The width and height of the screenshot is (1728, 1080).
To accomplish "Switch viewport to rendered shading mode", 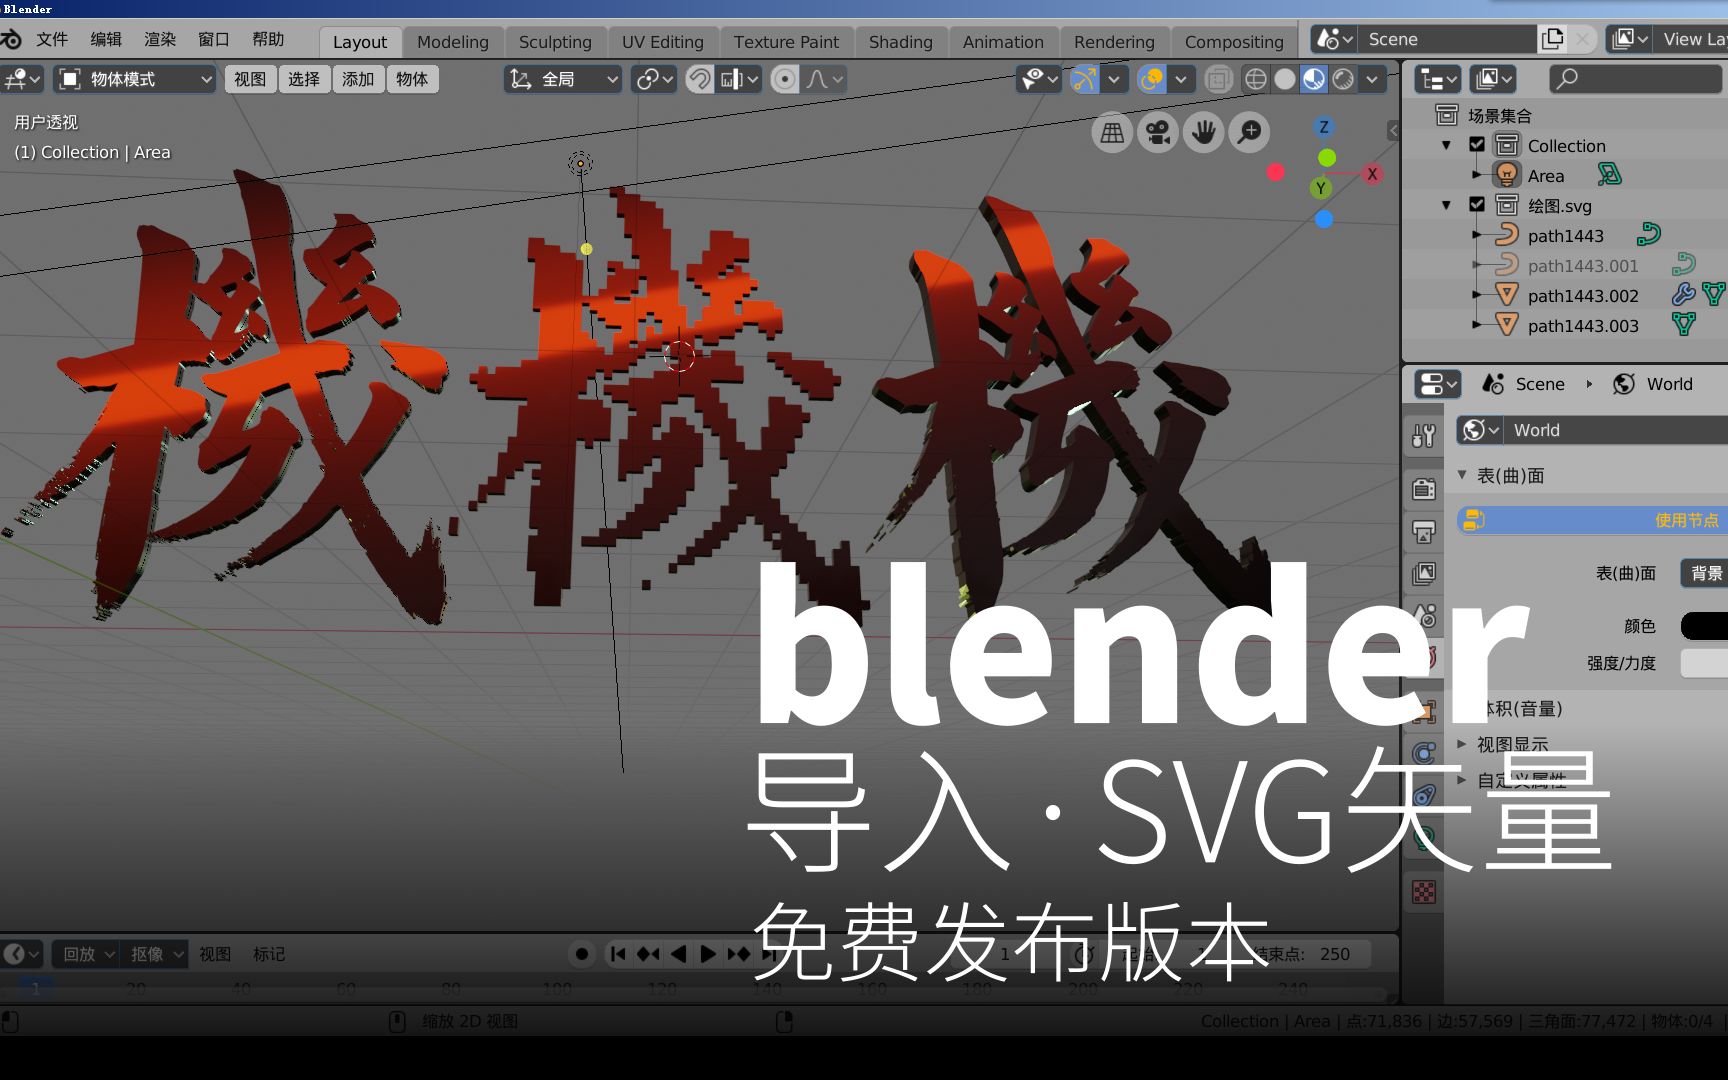I will tap(1344, 79).
